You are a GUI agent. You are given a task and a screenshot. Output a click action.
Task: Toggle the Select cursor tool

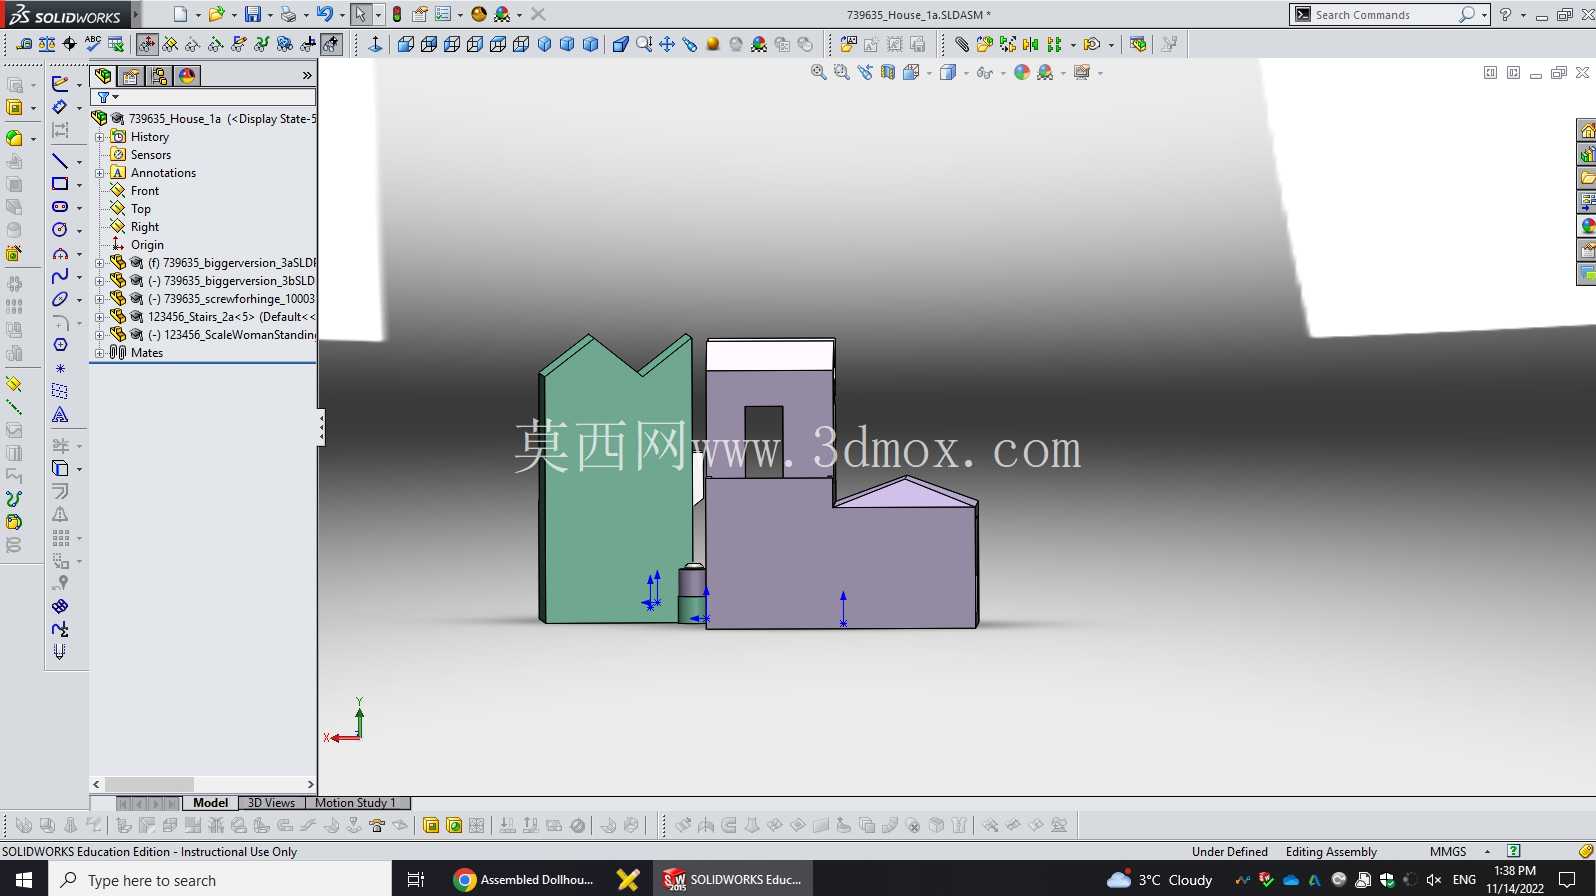[360, 14]
